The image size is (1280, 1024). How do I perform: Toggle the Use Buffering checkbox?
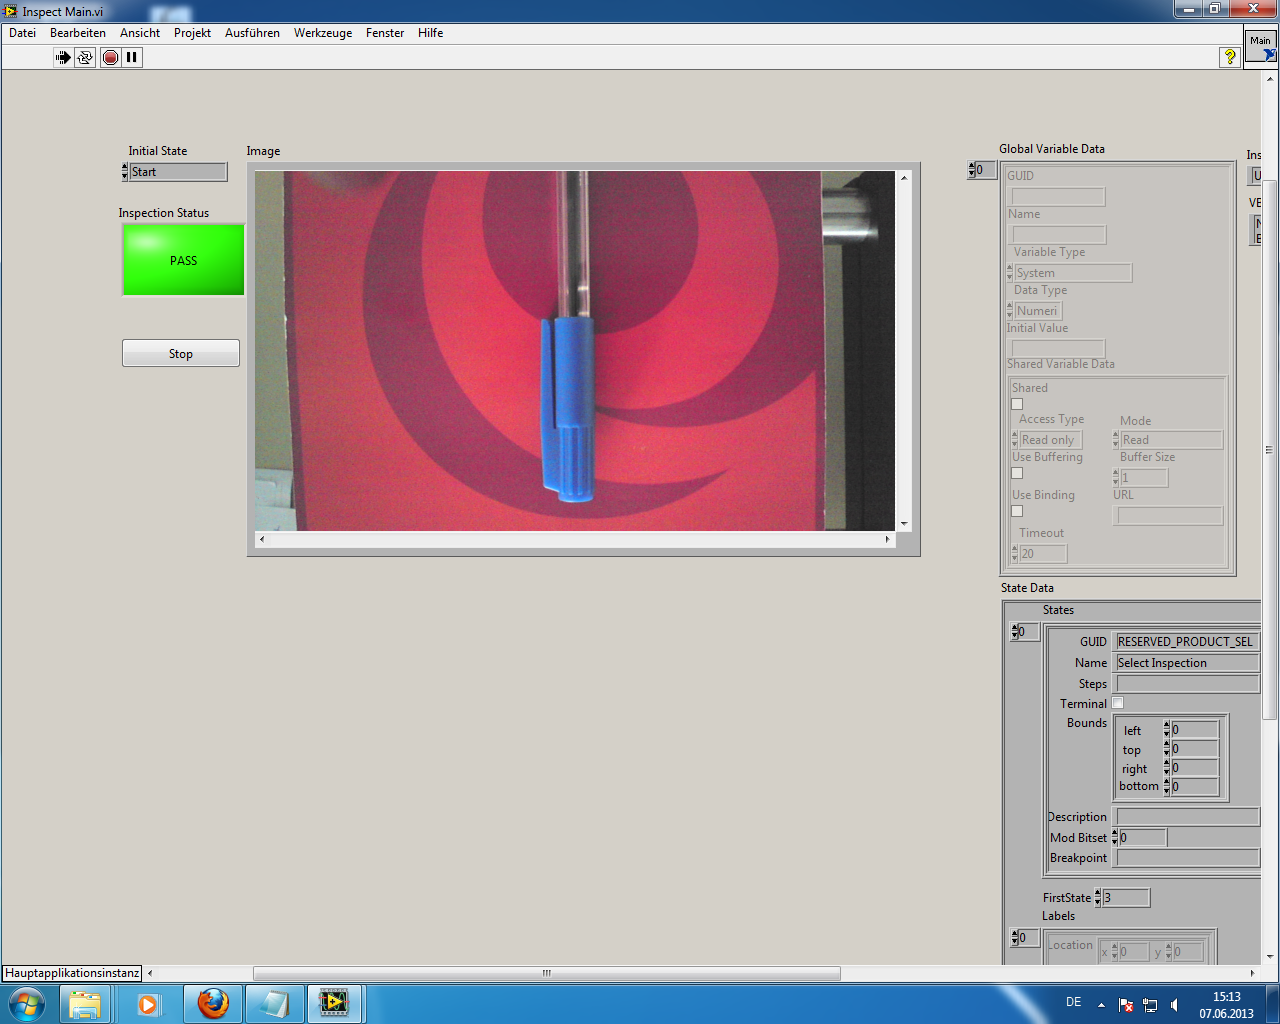click(1017, 473)
